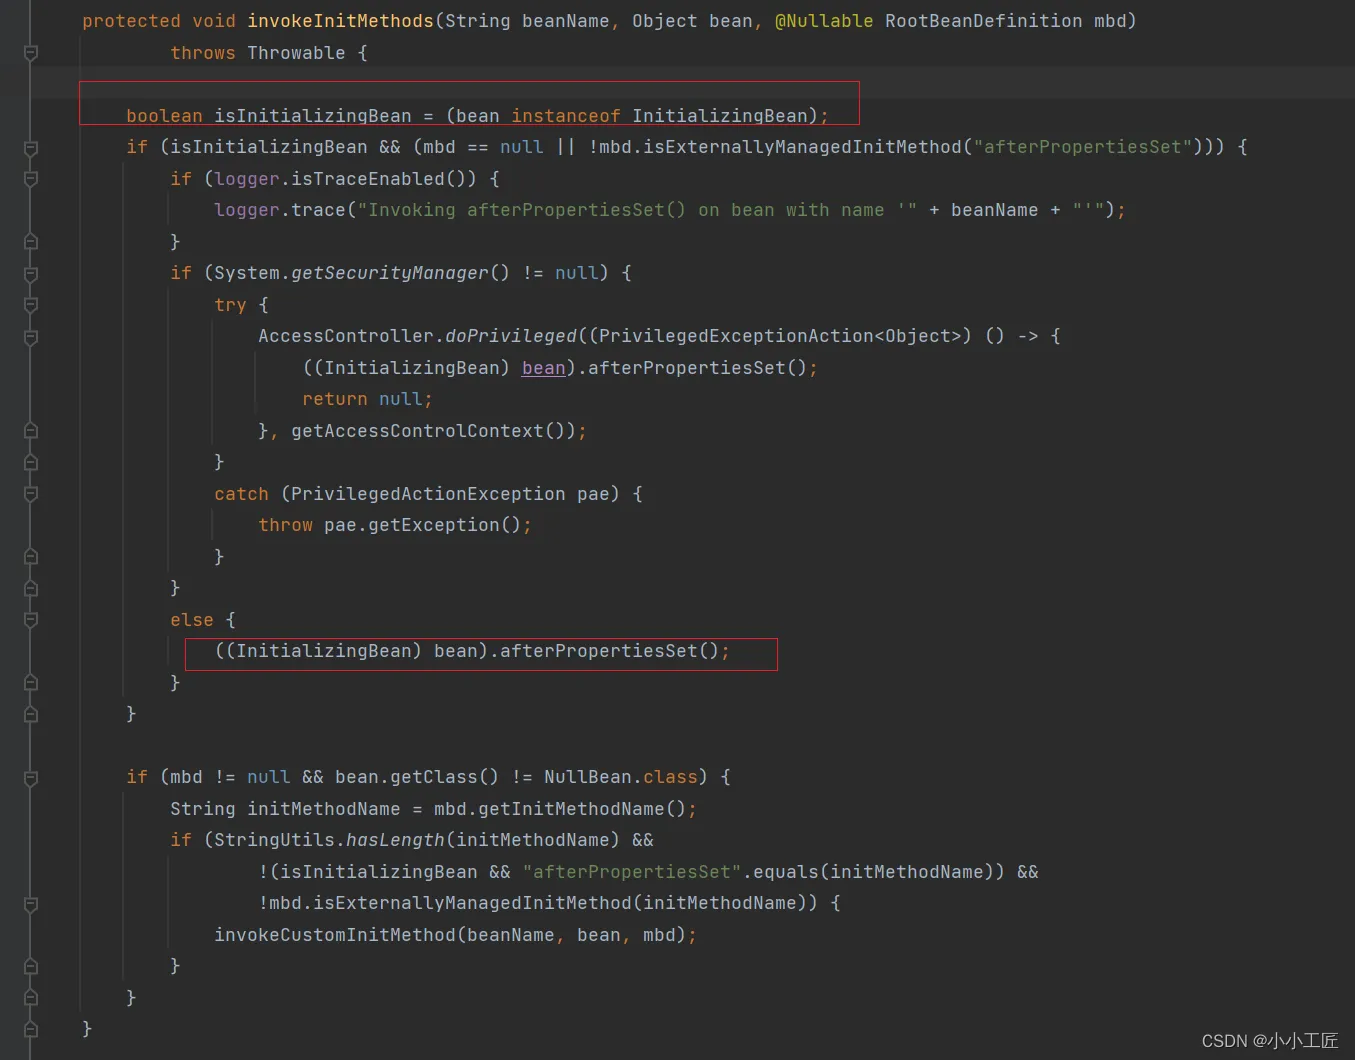Collapse the fold at 'throws Throwable {' line
Image resolution: width=1355 pixels, height=1060 pixels.
pos(31,52)
